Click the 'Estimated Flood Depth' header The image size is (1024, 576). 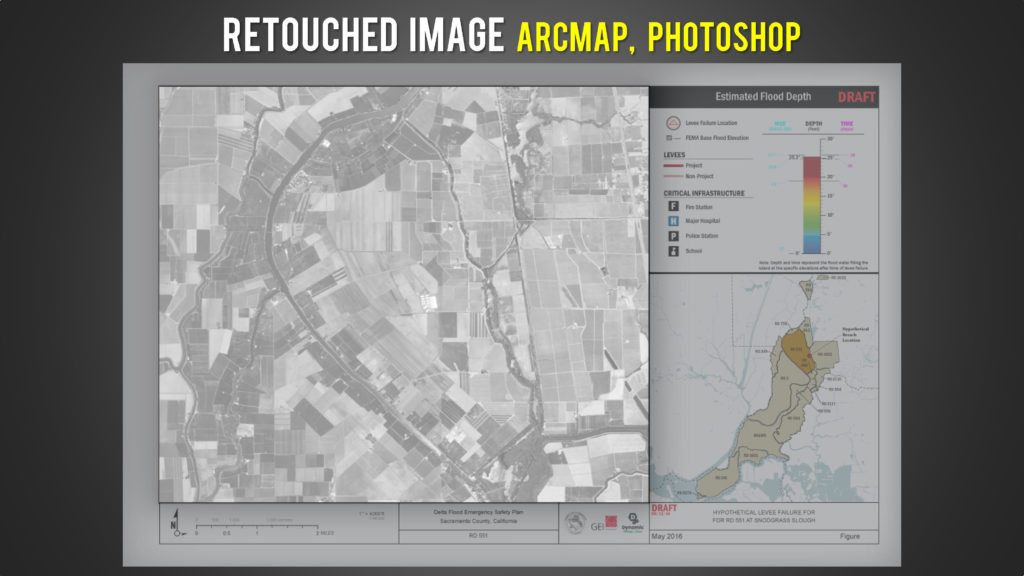coord(763,97)
